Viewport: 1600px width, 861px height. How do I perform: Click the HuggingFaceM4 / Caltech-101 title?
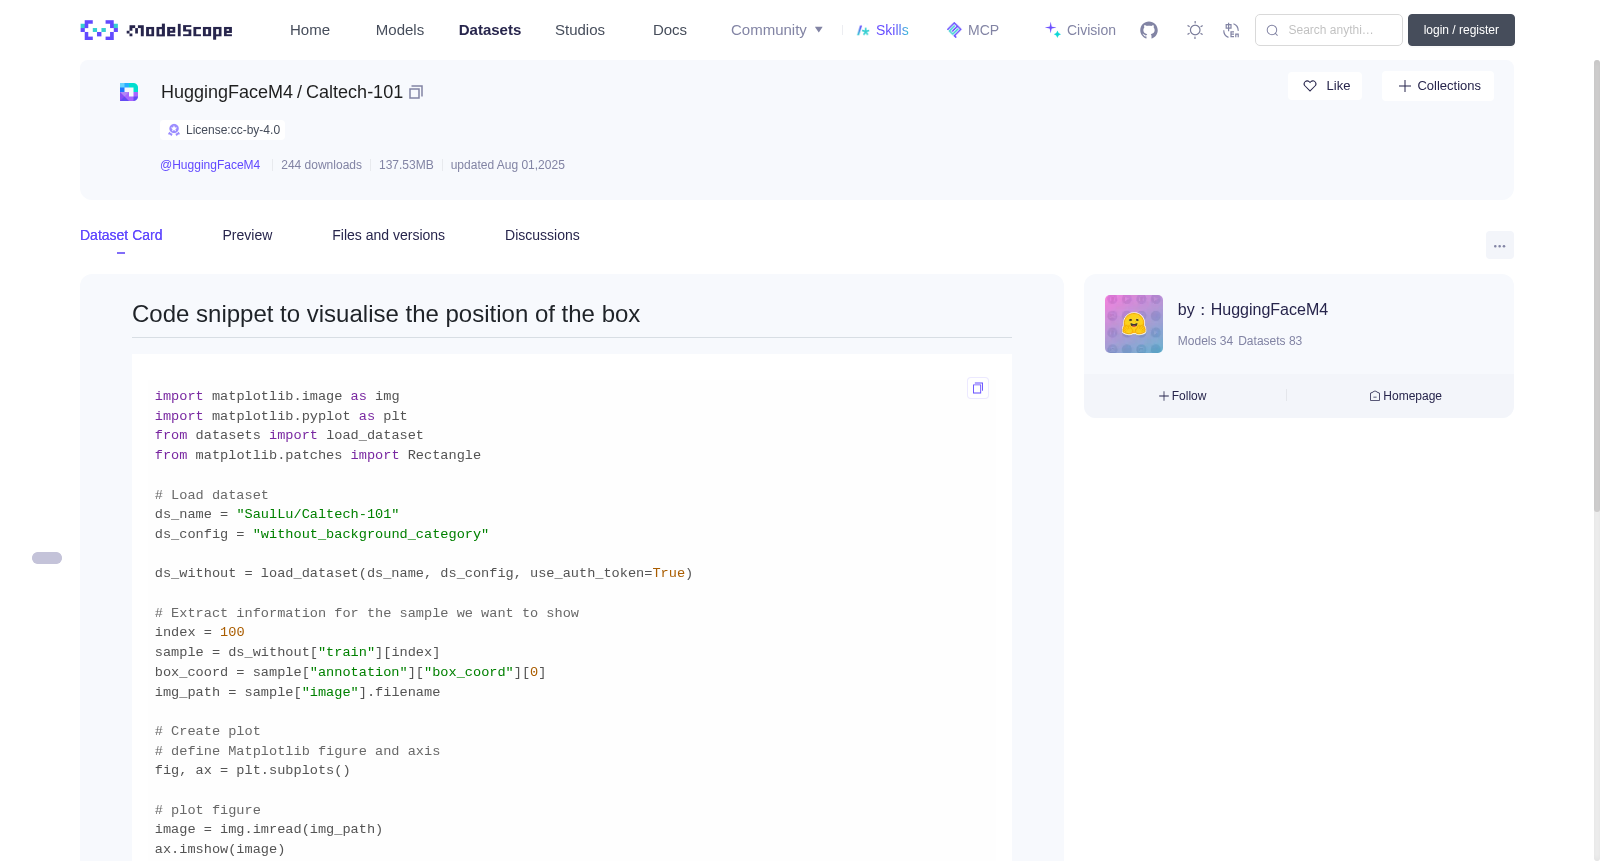tap(282, 92)
